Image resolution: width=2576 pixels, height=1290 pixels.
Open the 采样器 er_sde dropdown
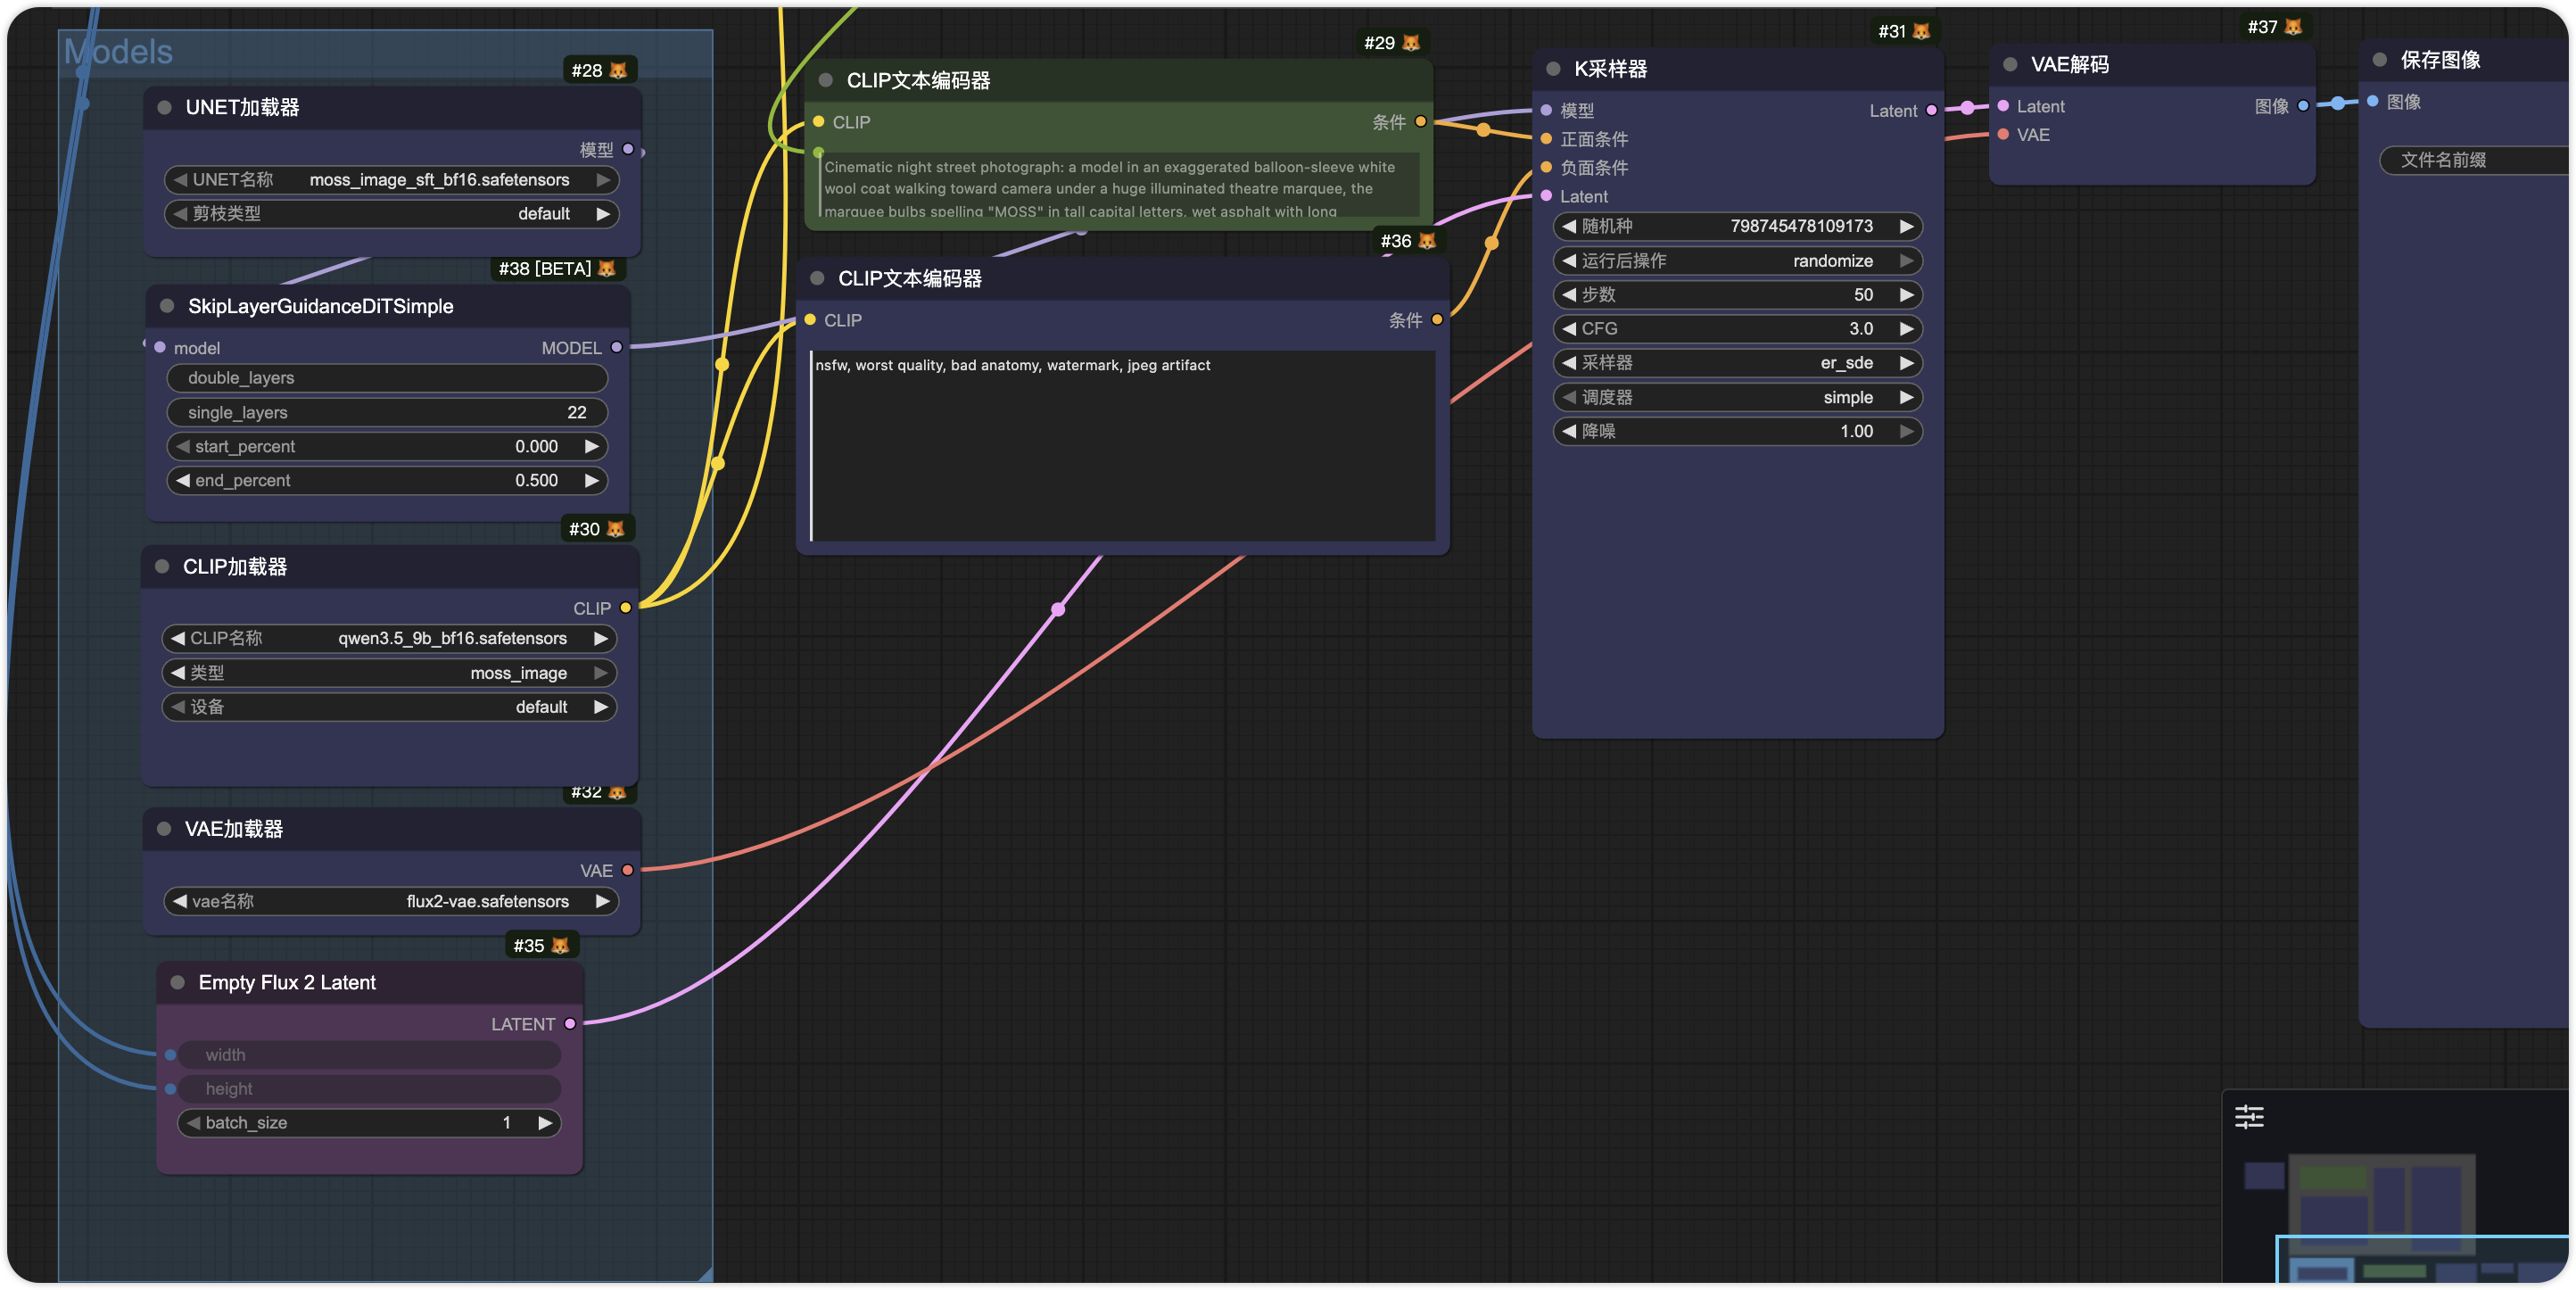(x=1737, y=362)
